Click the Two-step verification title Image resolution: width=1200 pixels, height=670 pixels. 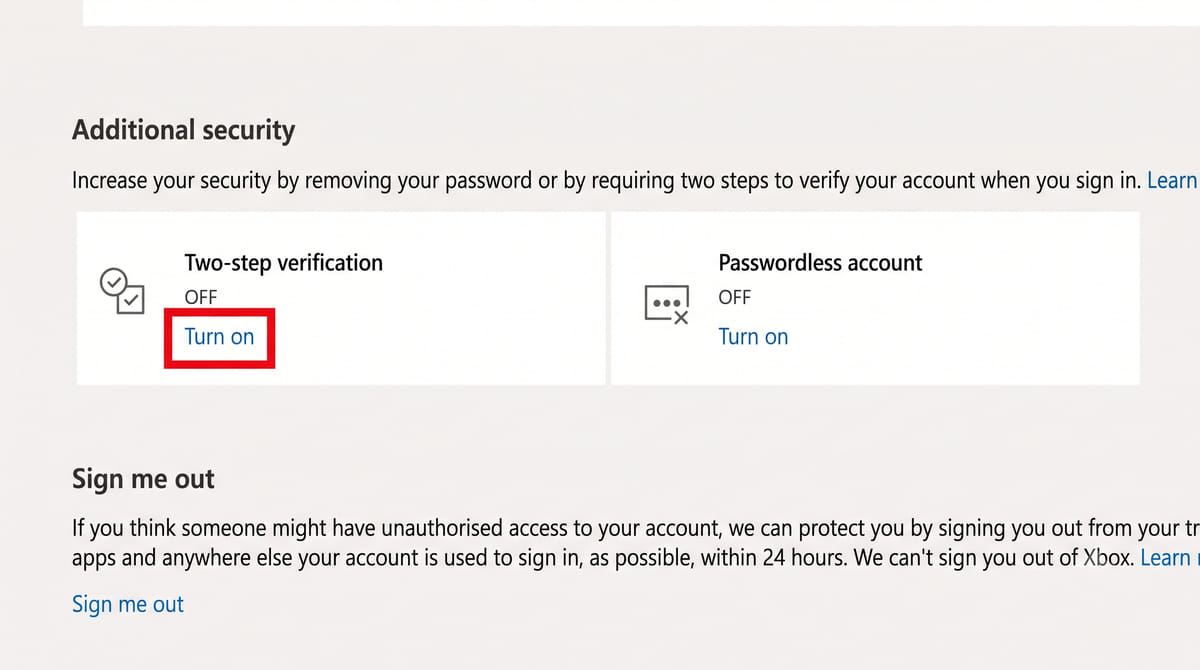(284, 263)
